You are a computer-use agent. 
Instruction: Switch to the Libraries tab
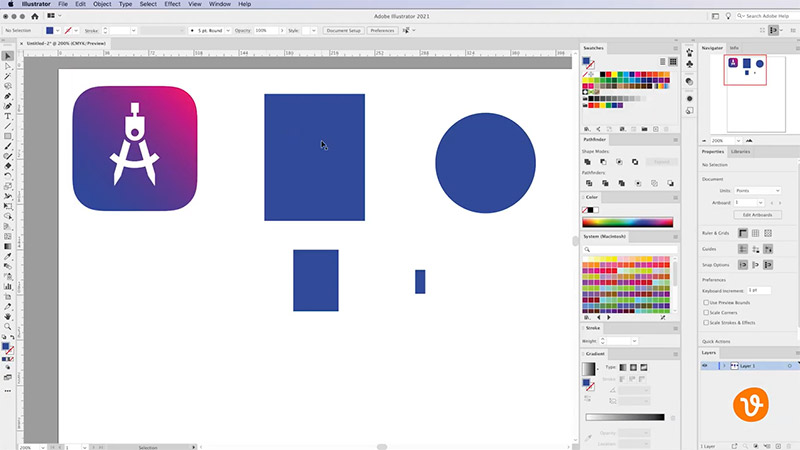[740, 152]
